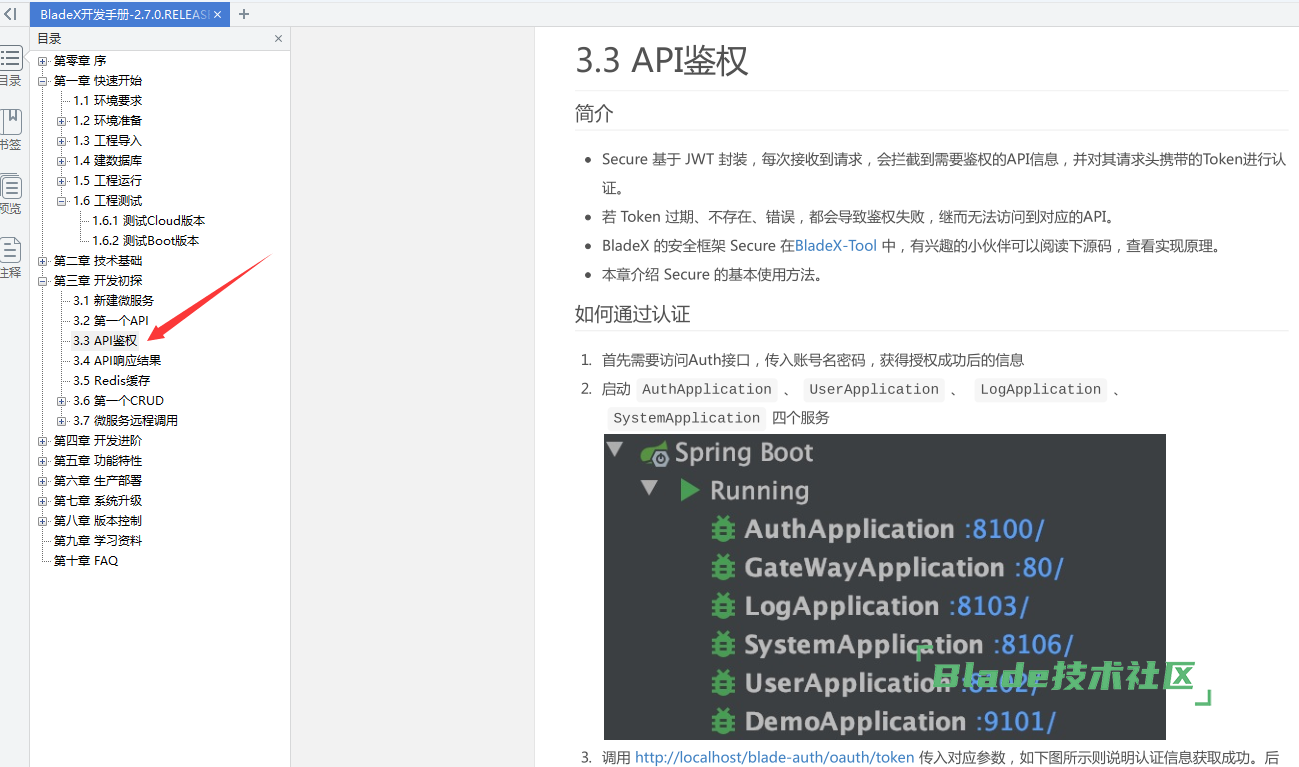Click the 如何通过认证 subheading

632,314
